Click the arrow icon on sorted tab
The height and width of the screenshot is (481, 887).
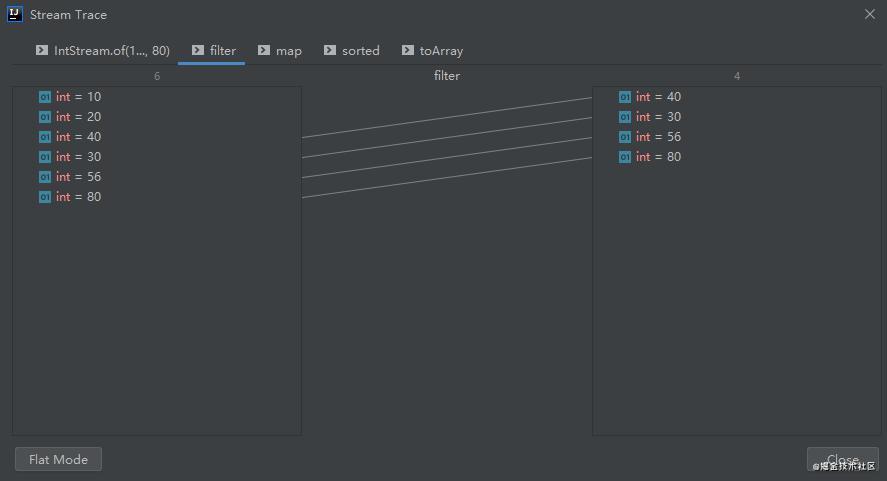coord(330,50)
